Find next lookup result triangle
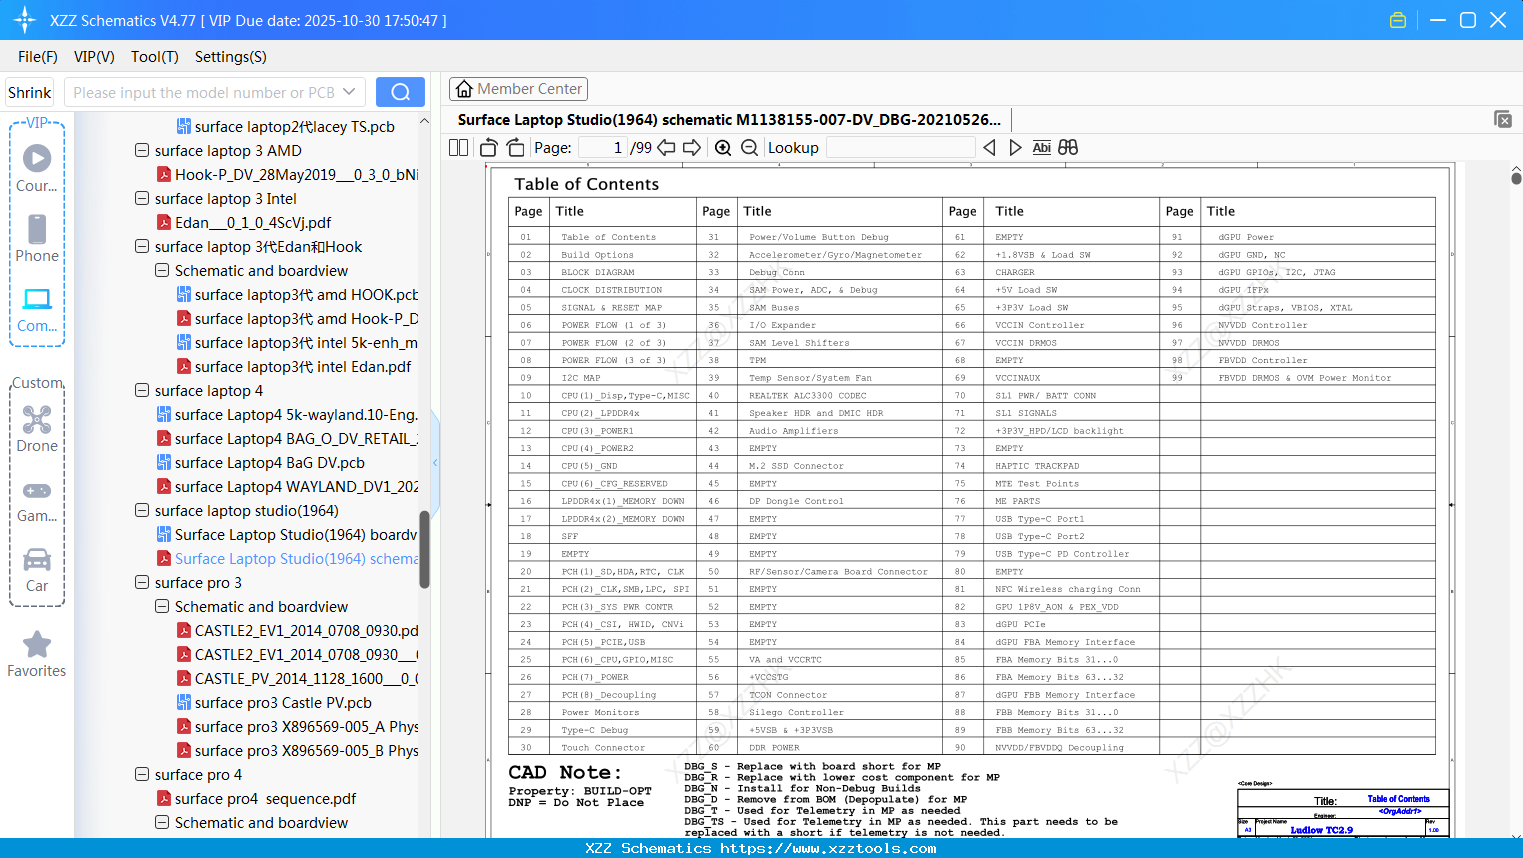This screenshot has width=1523, height=858. (x=1015, y=147)
